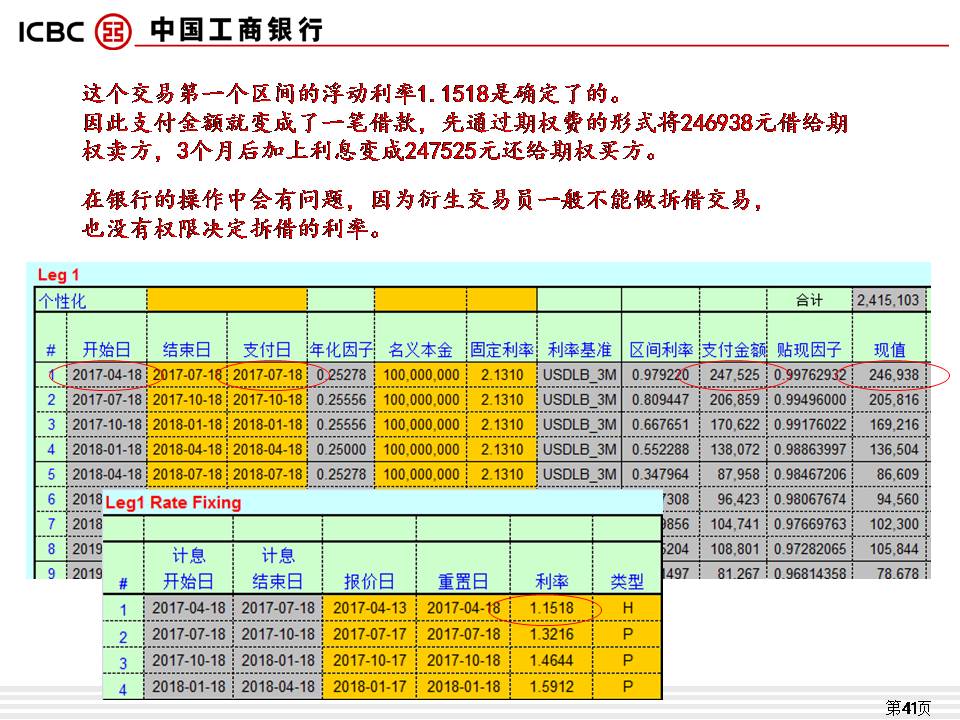Click the 报价日 date 2017-04-13 cell
Image resolution: width=960 pixels, height=720 pixels.
click(x=369, y=609)
